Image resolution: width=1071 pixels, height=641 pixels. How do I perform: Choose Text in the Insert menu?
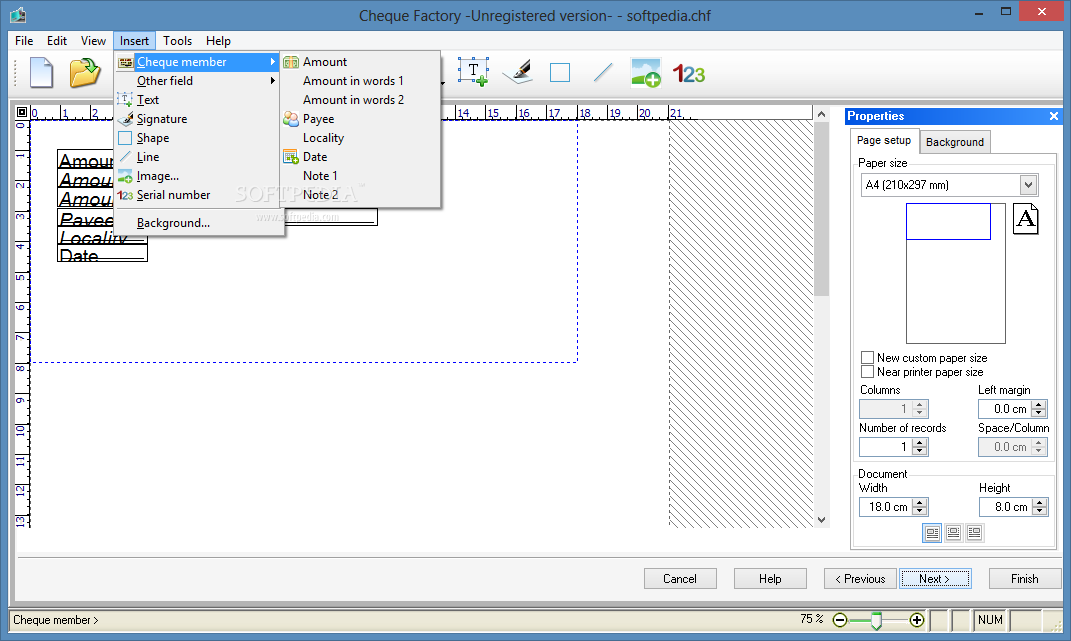pos(199,100)
